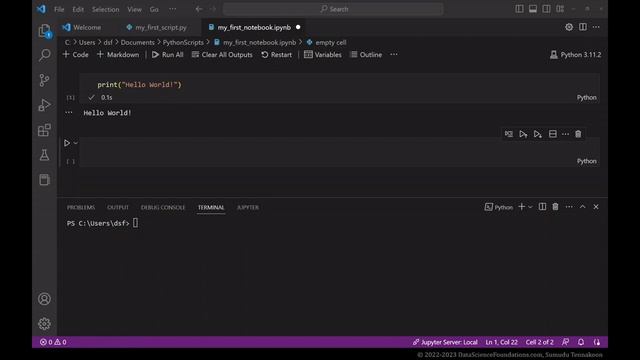Open the Selection menu
640x360 pixels.
point(105,9)
